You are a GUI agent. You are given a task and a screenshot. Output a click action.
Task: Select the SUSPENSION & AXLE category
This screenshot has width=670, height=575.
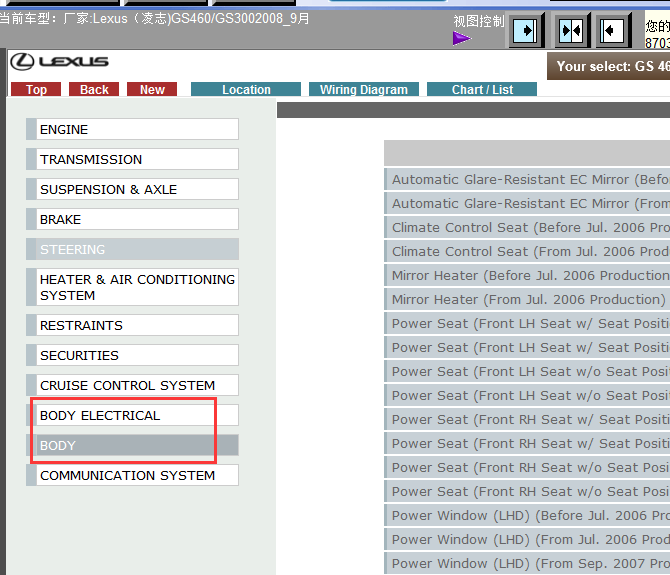(x=132, y=189)
